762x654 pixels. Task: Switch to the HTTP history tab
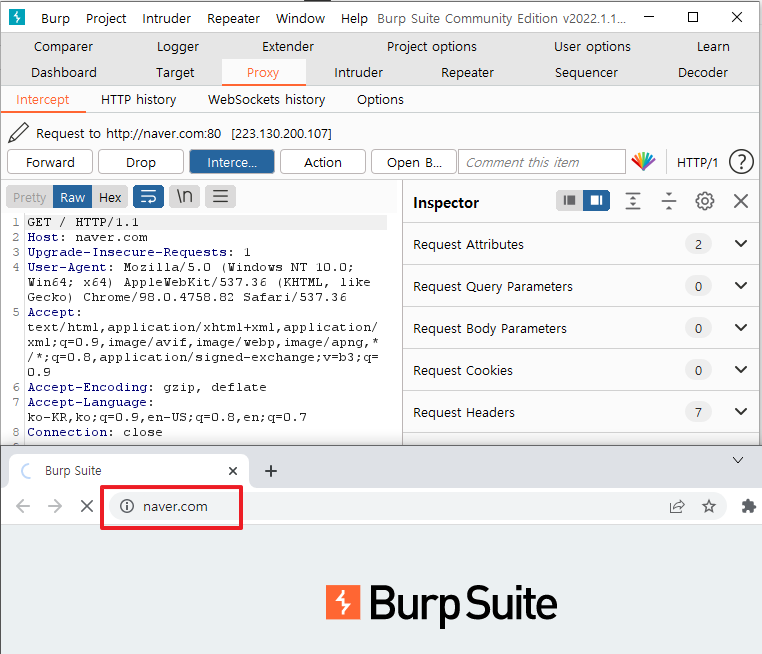[x=139, y=100]
